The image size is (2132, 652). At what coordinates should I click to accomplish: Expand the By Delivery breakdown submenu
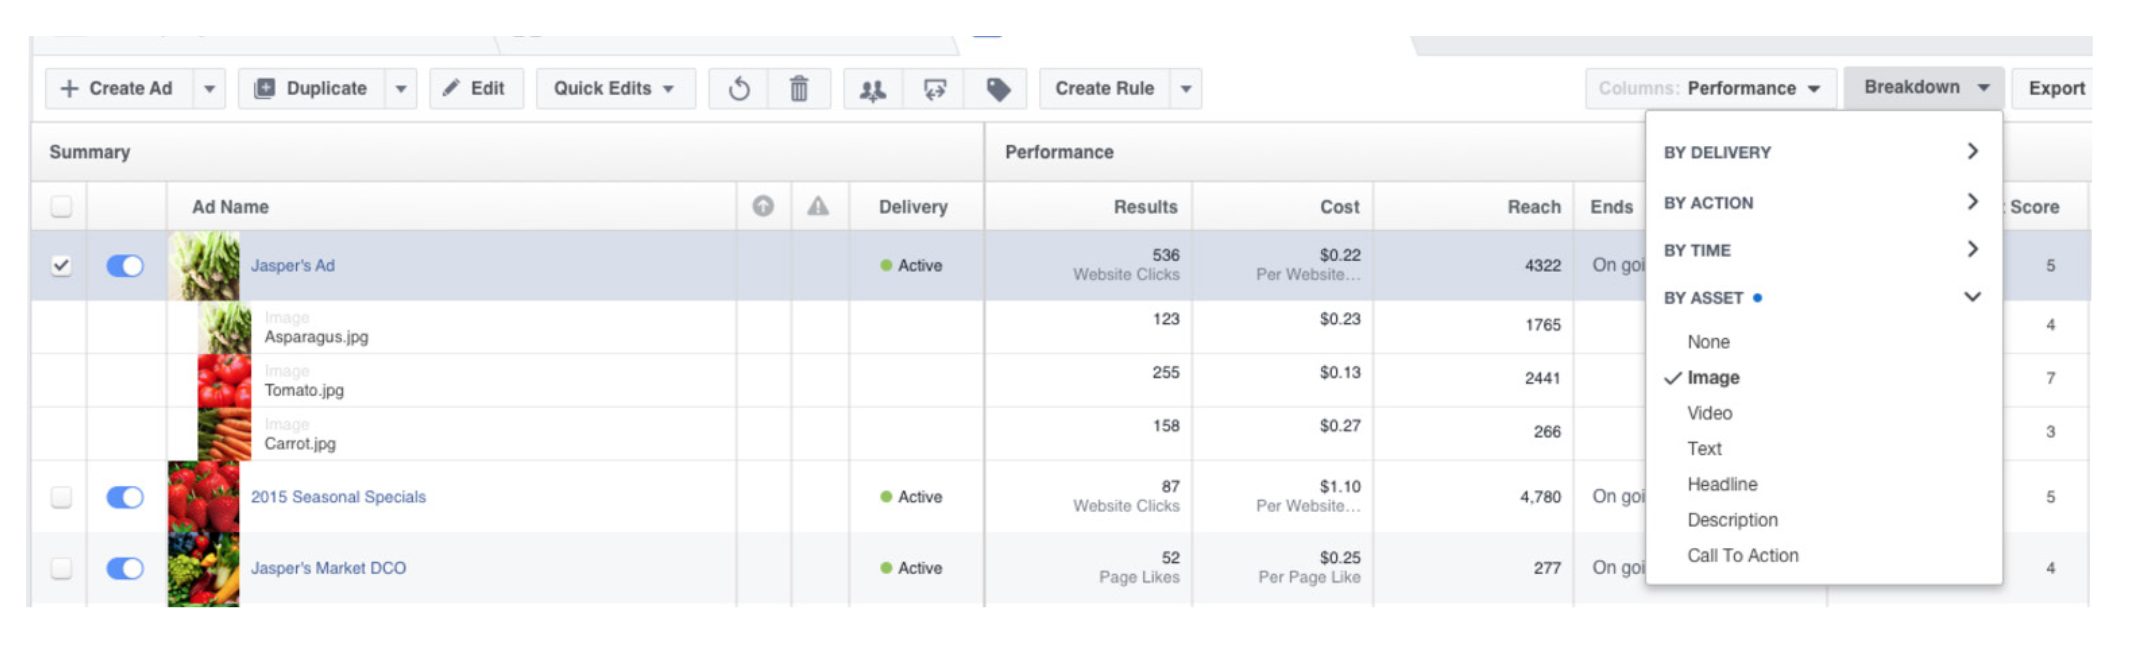1822,152
